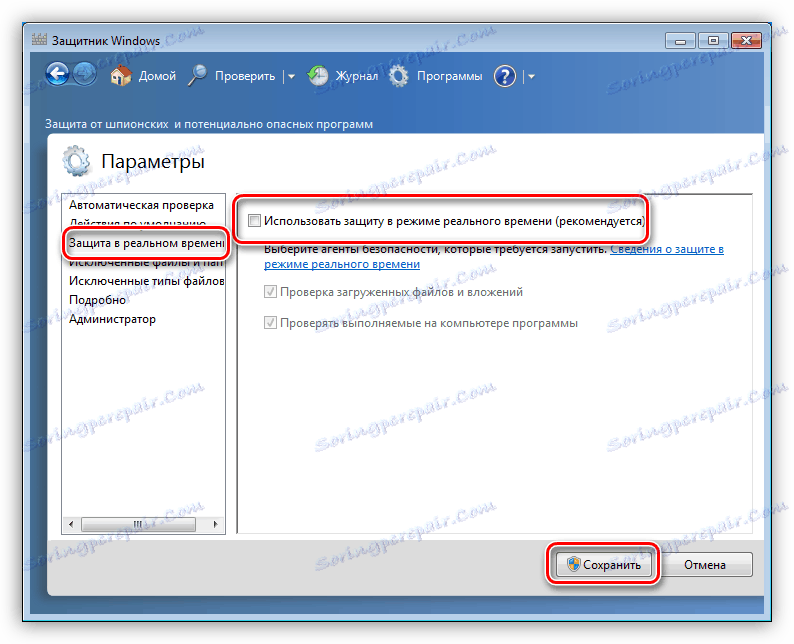Minimize the Защитник Windows window
The width and height of the screenshot is (794, 644).
point(681,41)
